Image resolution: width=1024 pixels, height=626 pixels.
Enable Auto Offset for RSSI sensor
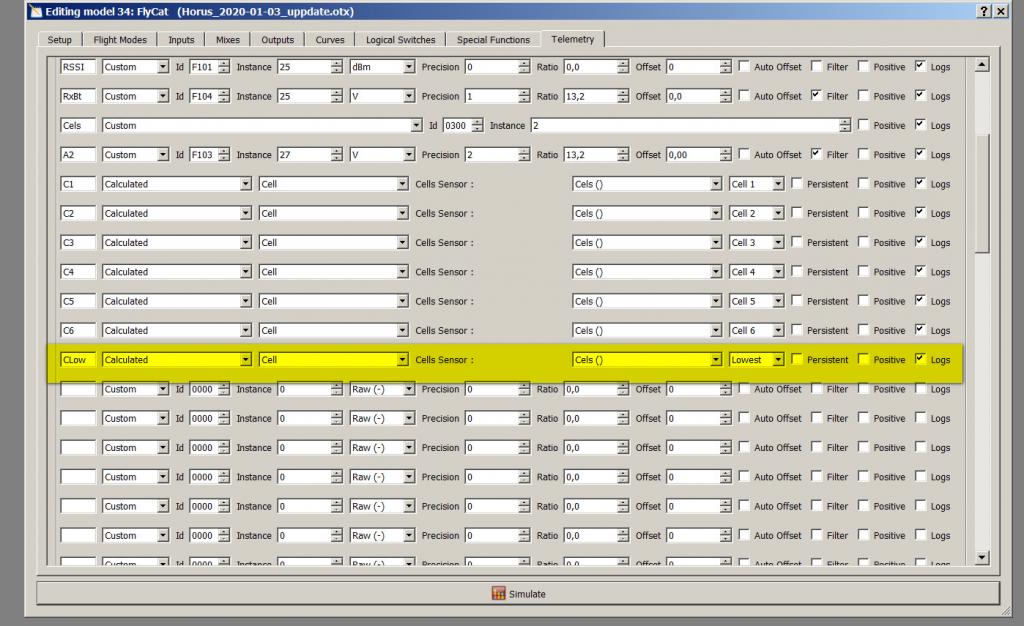(745, 67)
